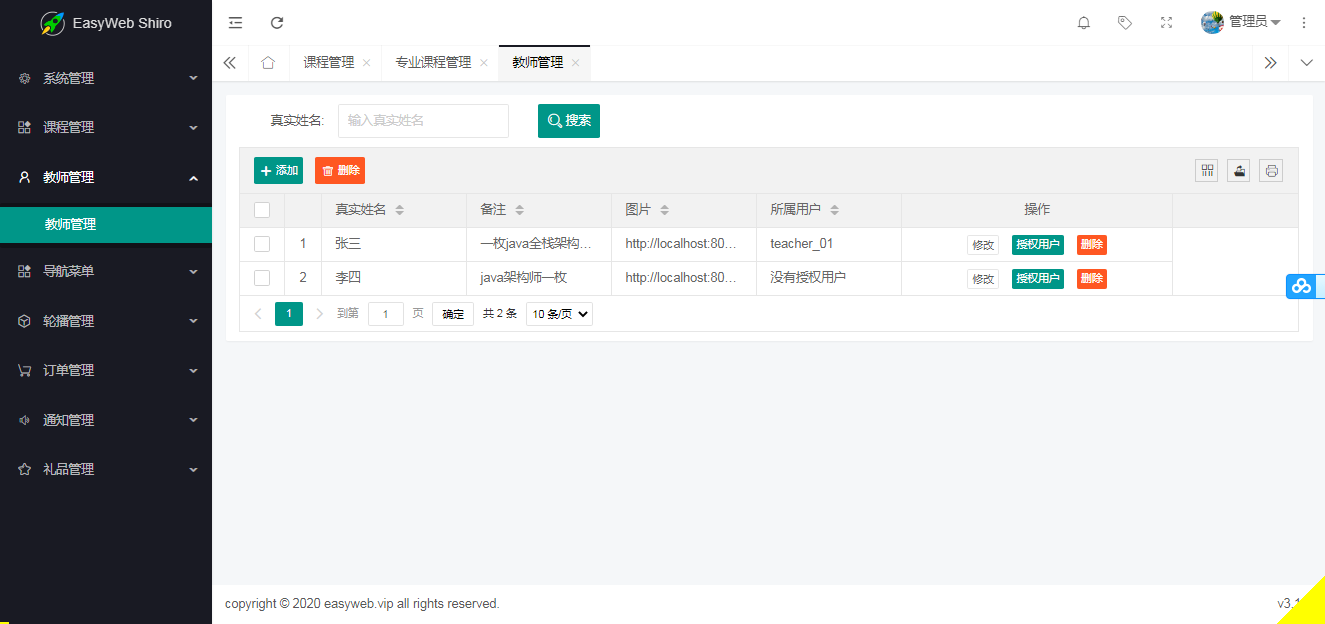This screenshot has width=1325, height=624.
Task: Click the refresh icon in top bar
Action: tap(277, 23)
